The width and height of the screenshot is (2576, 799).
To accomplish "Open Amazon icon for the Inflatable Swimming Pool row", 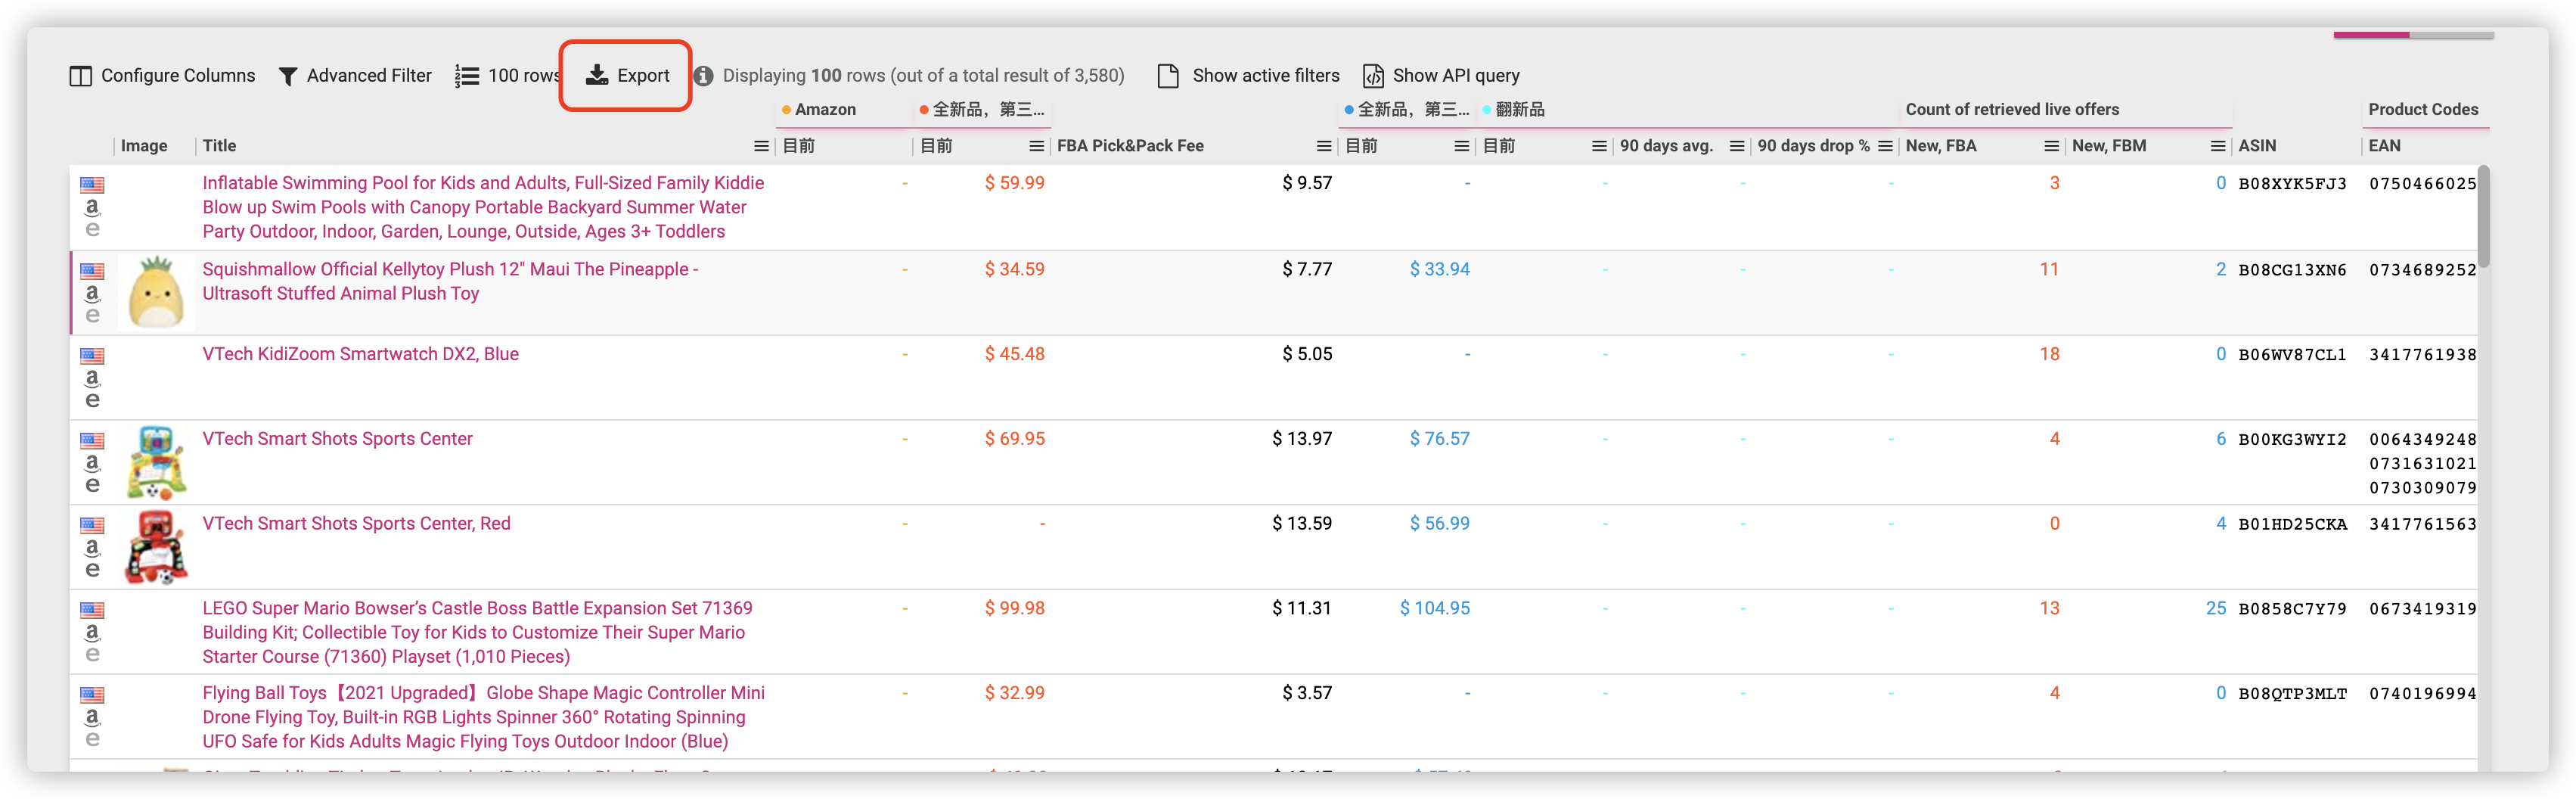I will pos(92,207).
